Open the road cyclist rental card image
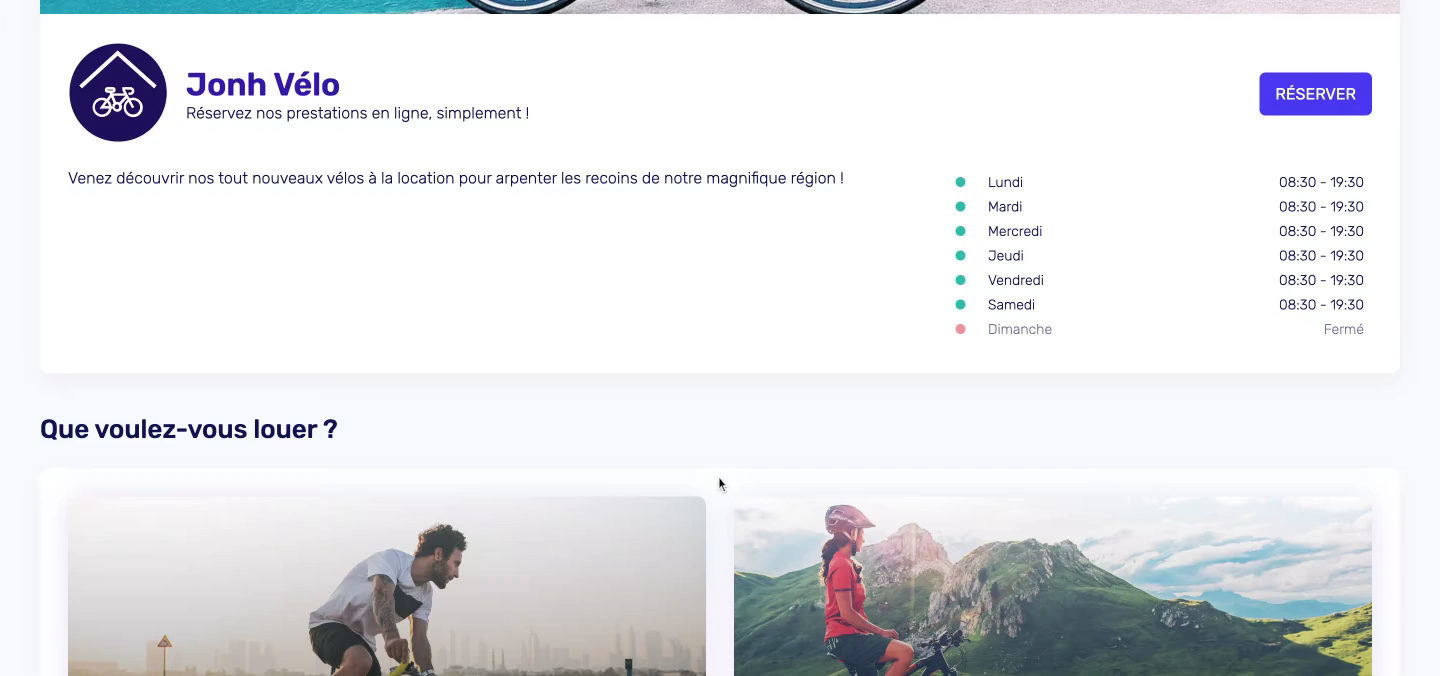1440x676 pixels. (387, 586)
